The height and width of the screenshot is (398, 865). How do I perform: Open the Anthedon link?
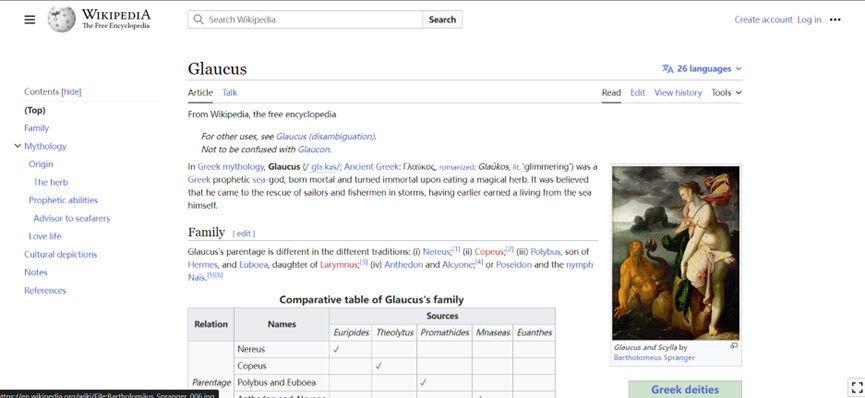pos(403,265)
